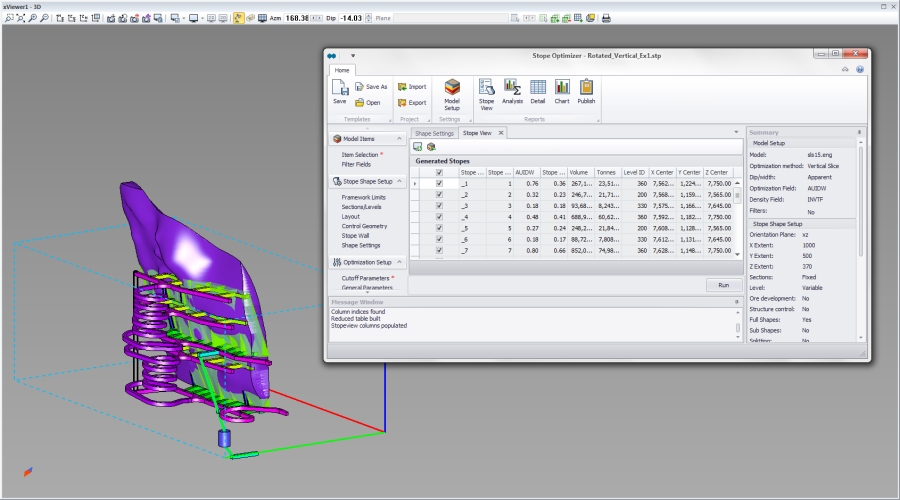Collapse the Optimization Setup section

click(x=400, y=262)
